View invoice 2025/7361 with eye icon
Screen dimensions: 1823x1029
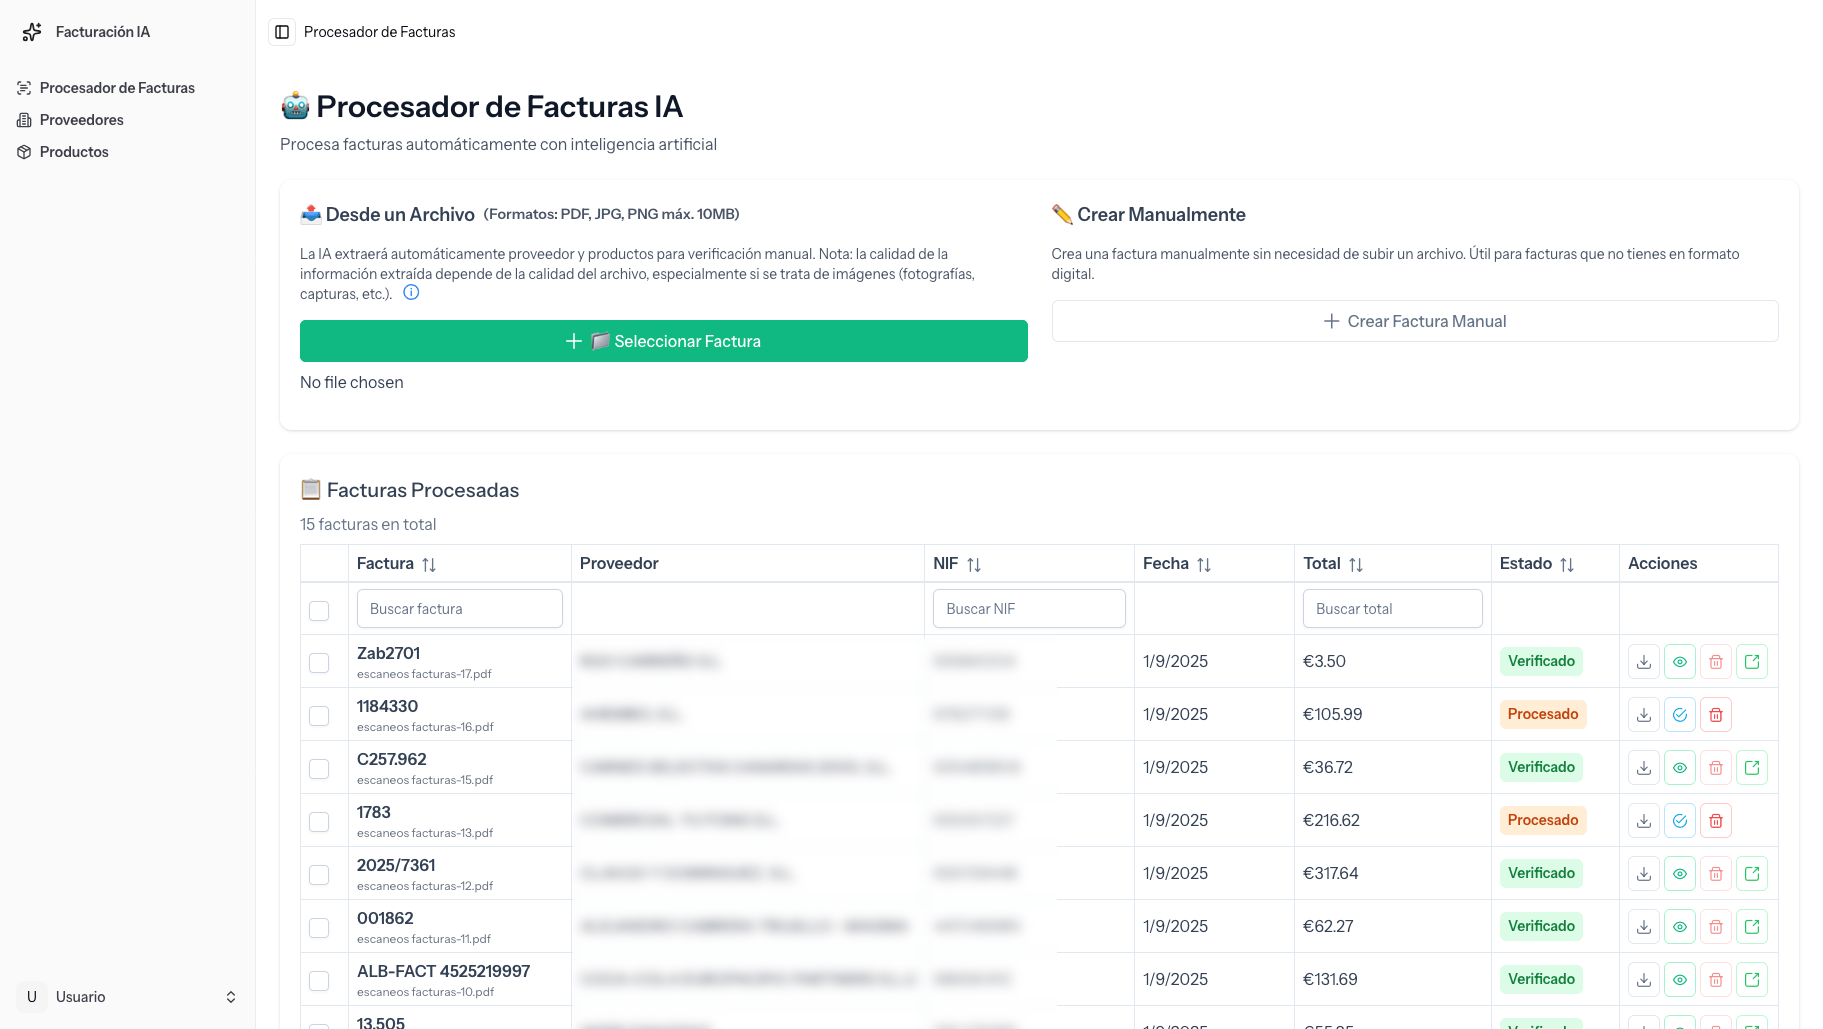(1680, 874)
